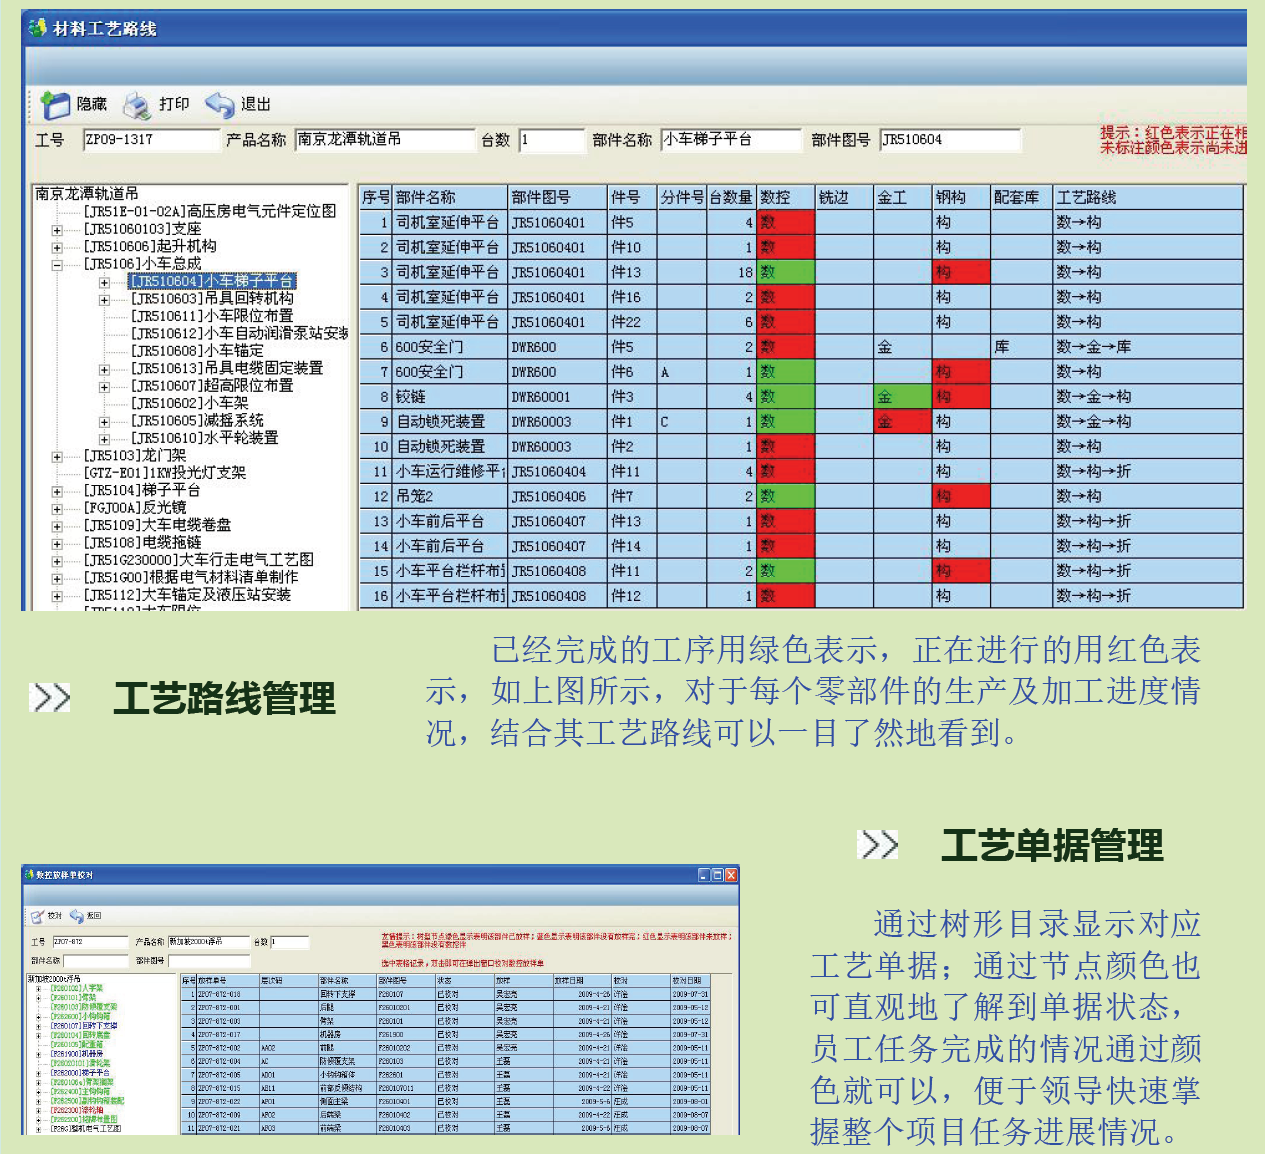Select [GTZ-E01]1KW投光灯支架 tree item
This screenshot has height=1154, width=1265.
tap(165, 473)
